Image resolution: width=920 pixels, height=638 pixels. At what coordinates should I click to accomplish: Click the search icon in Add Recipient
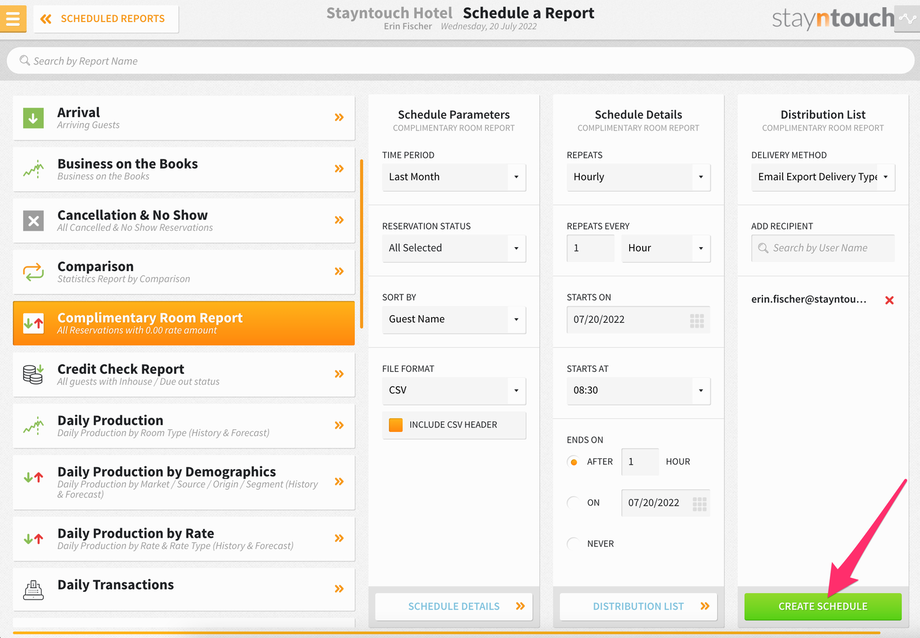pos(763,248)
